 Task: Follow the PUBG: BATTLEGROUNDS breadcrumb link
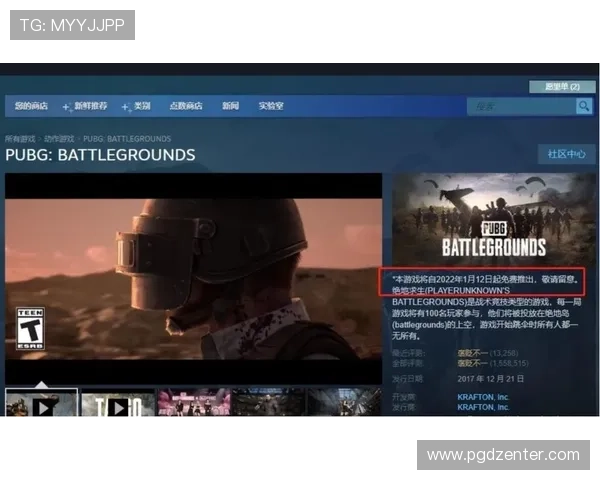[127, 139]
